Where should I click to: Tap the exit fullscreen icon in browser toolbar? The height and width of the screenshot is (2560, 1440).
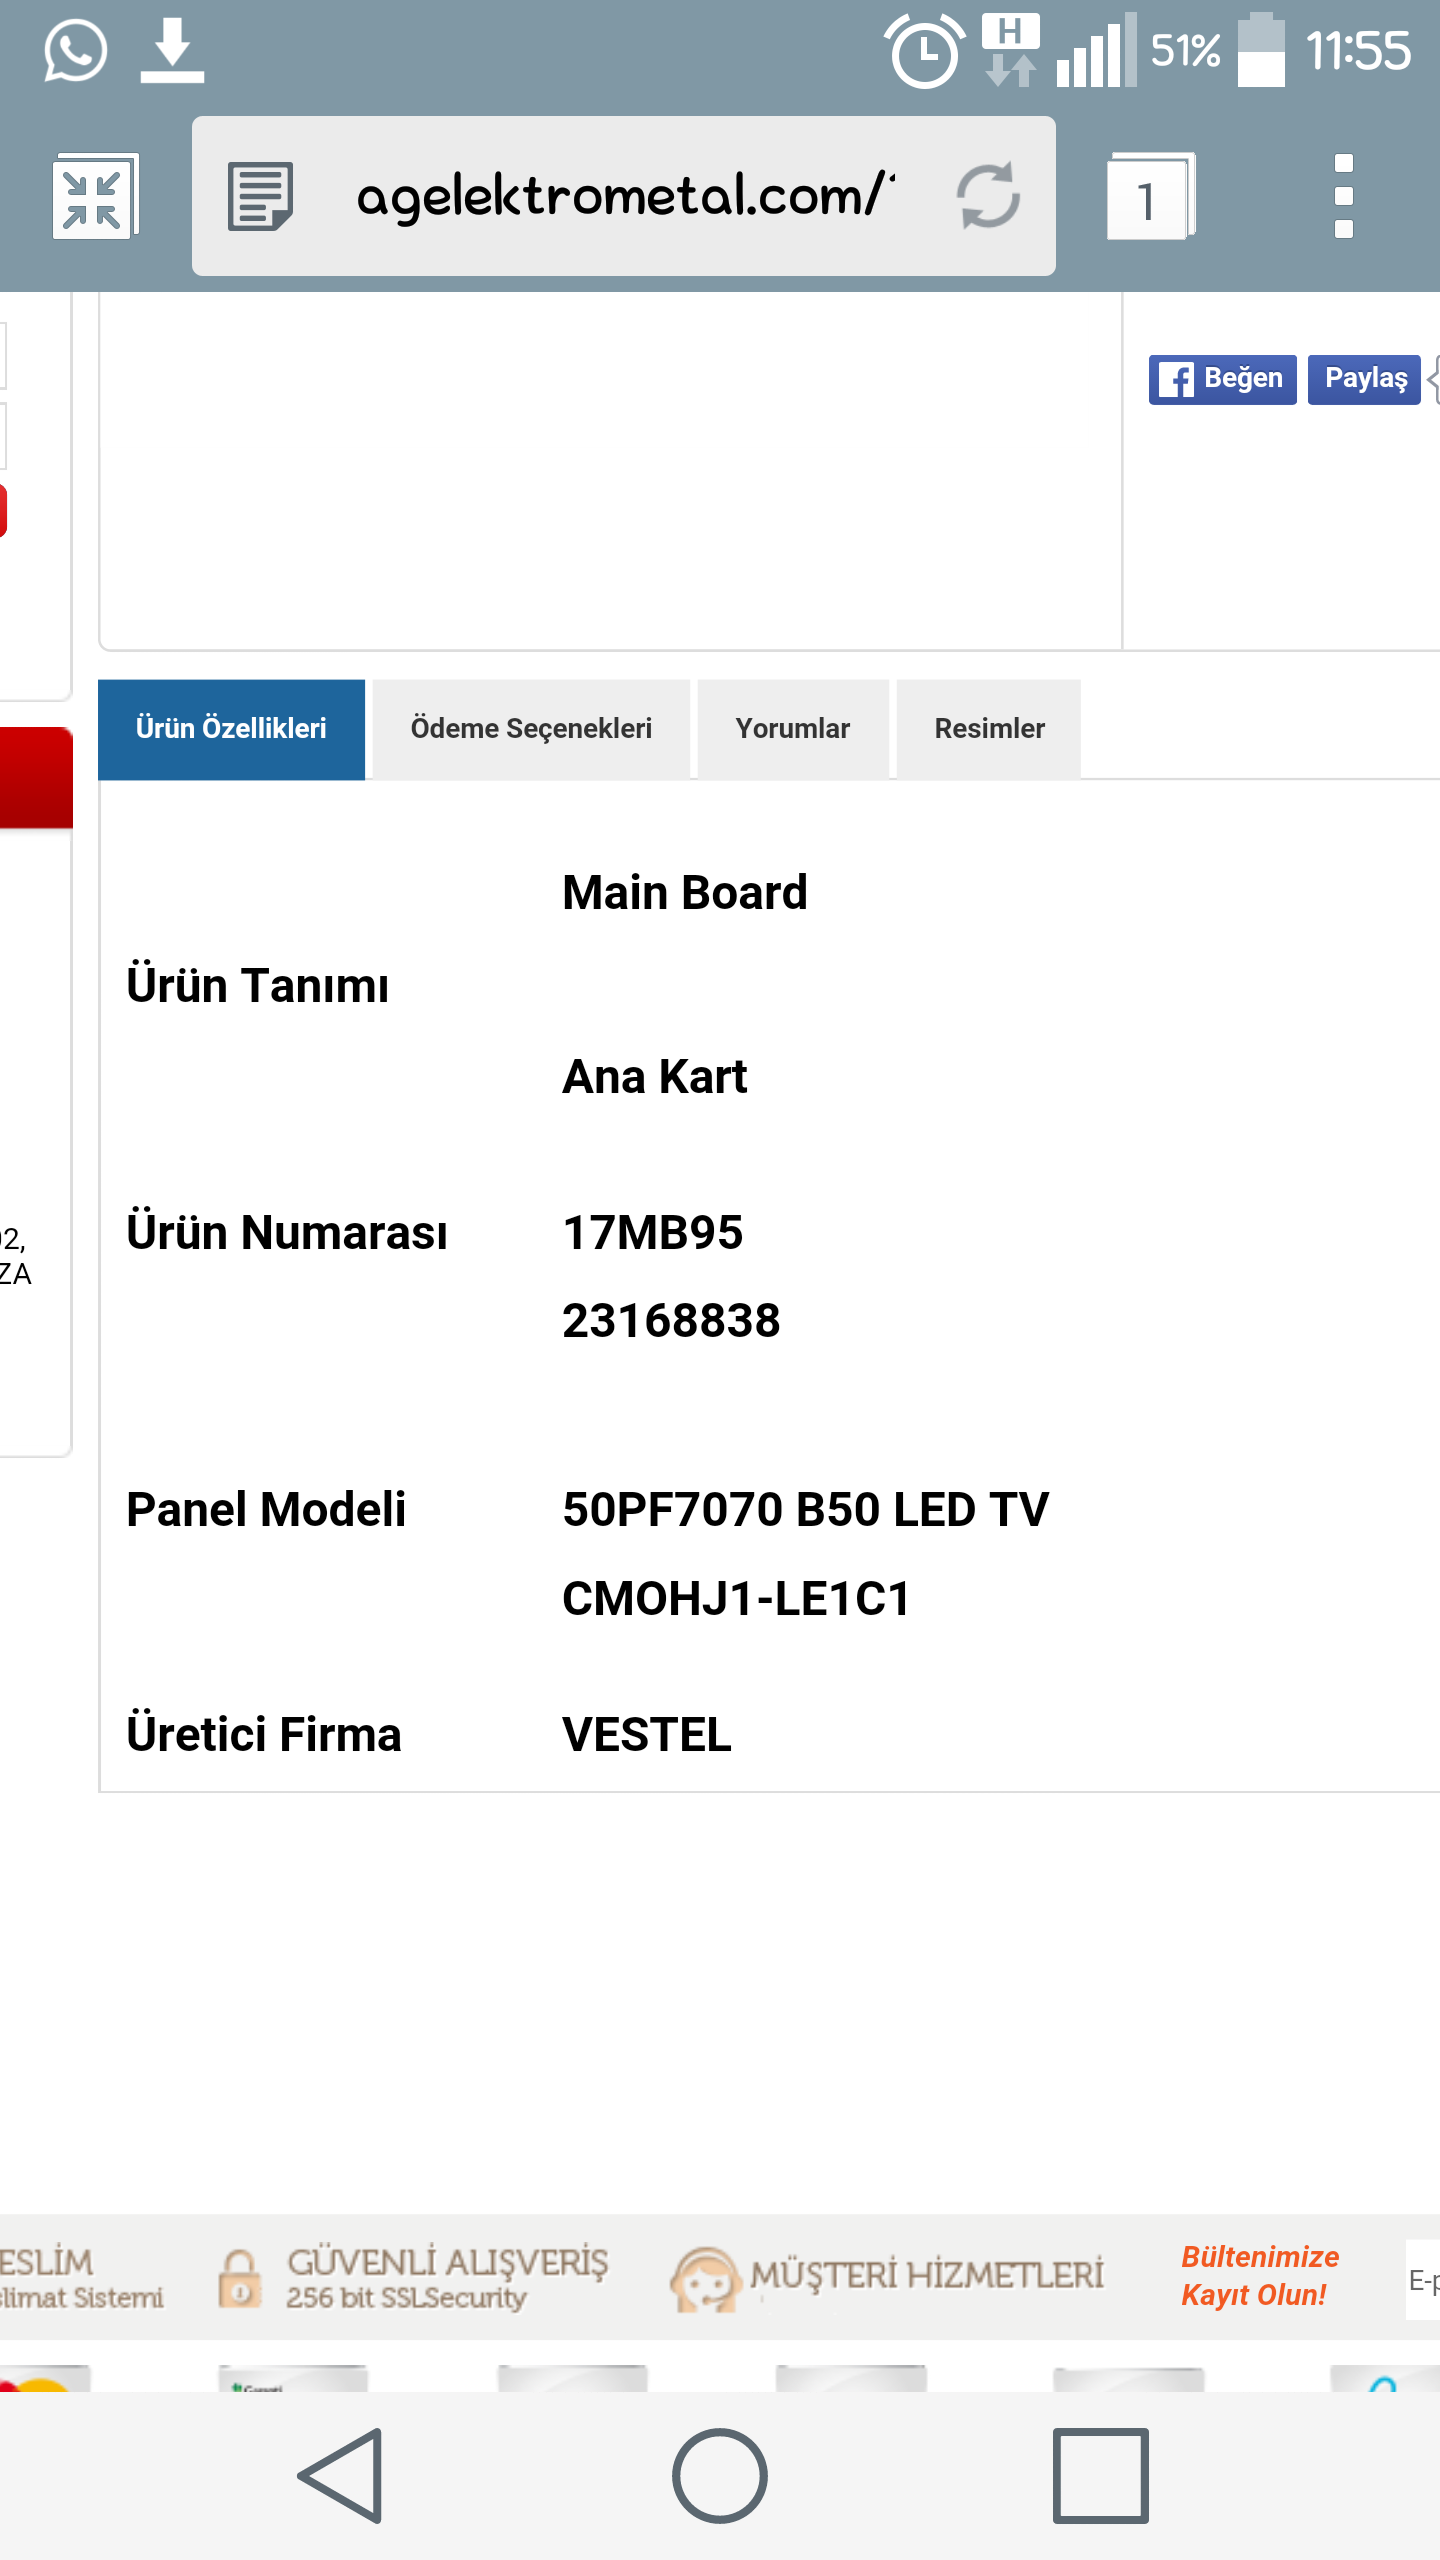pyautogui.click(x=95, y=196)
